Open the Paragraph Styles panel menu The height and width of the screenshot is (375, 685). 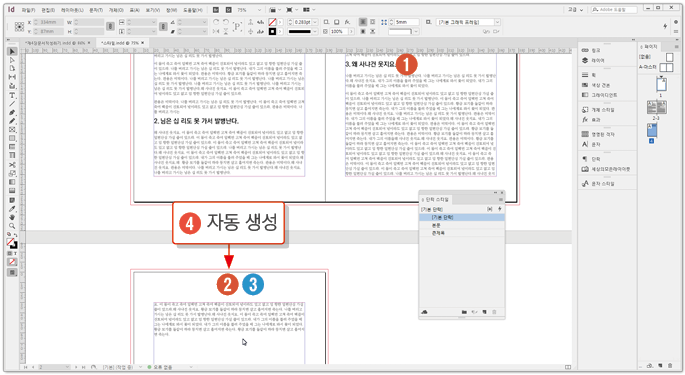coord(501,200)
